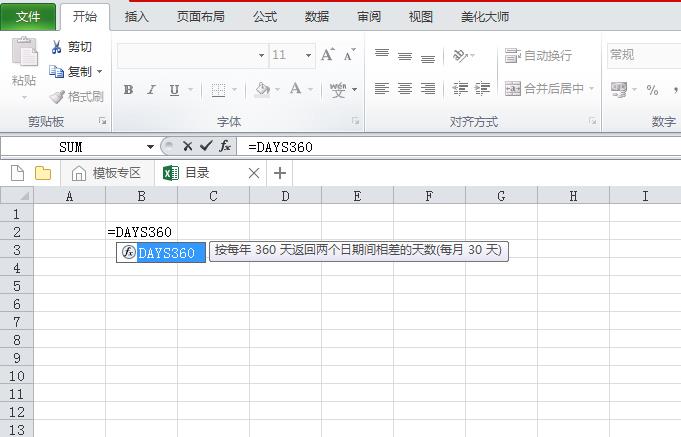This screenshot has width=681, height=437.
Task: Click the Cut (剪切) scissors icon
Action: coord(57,47)
